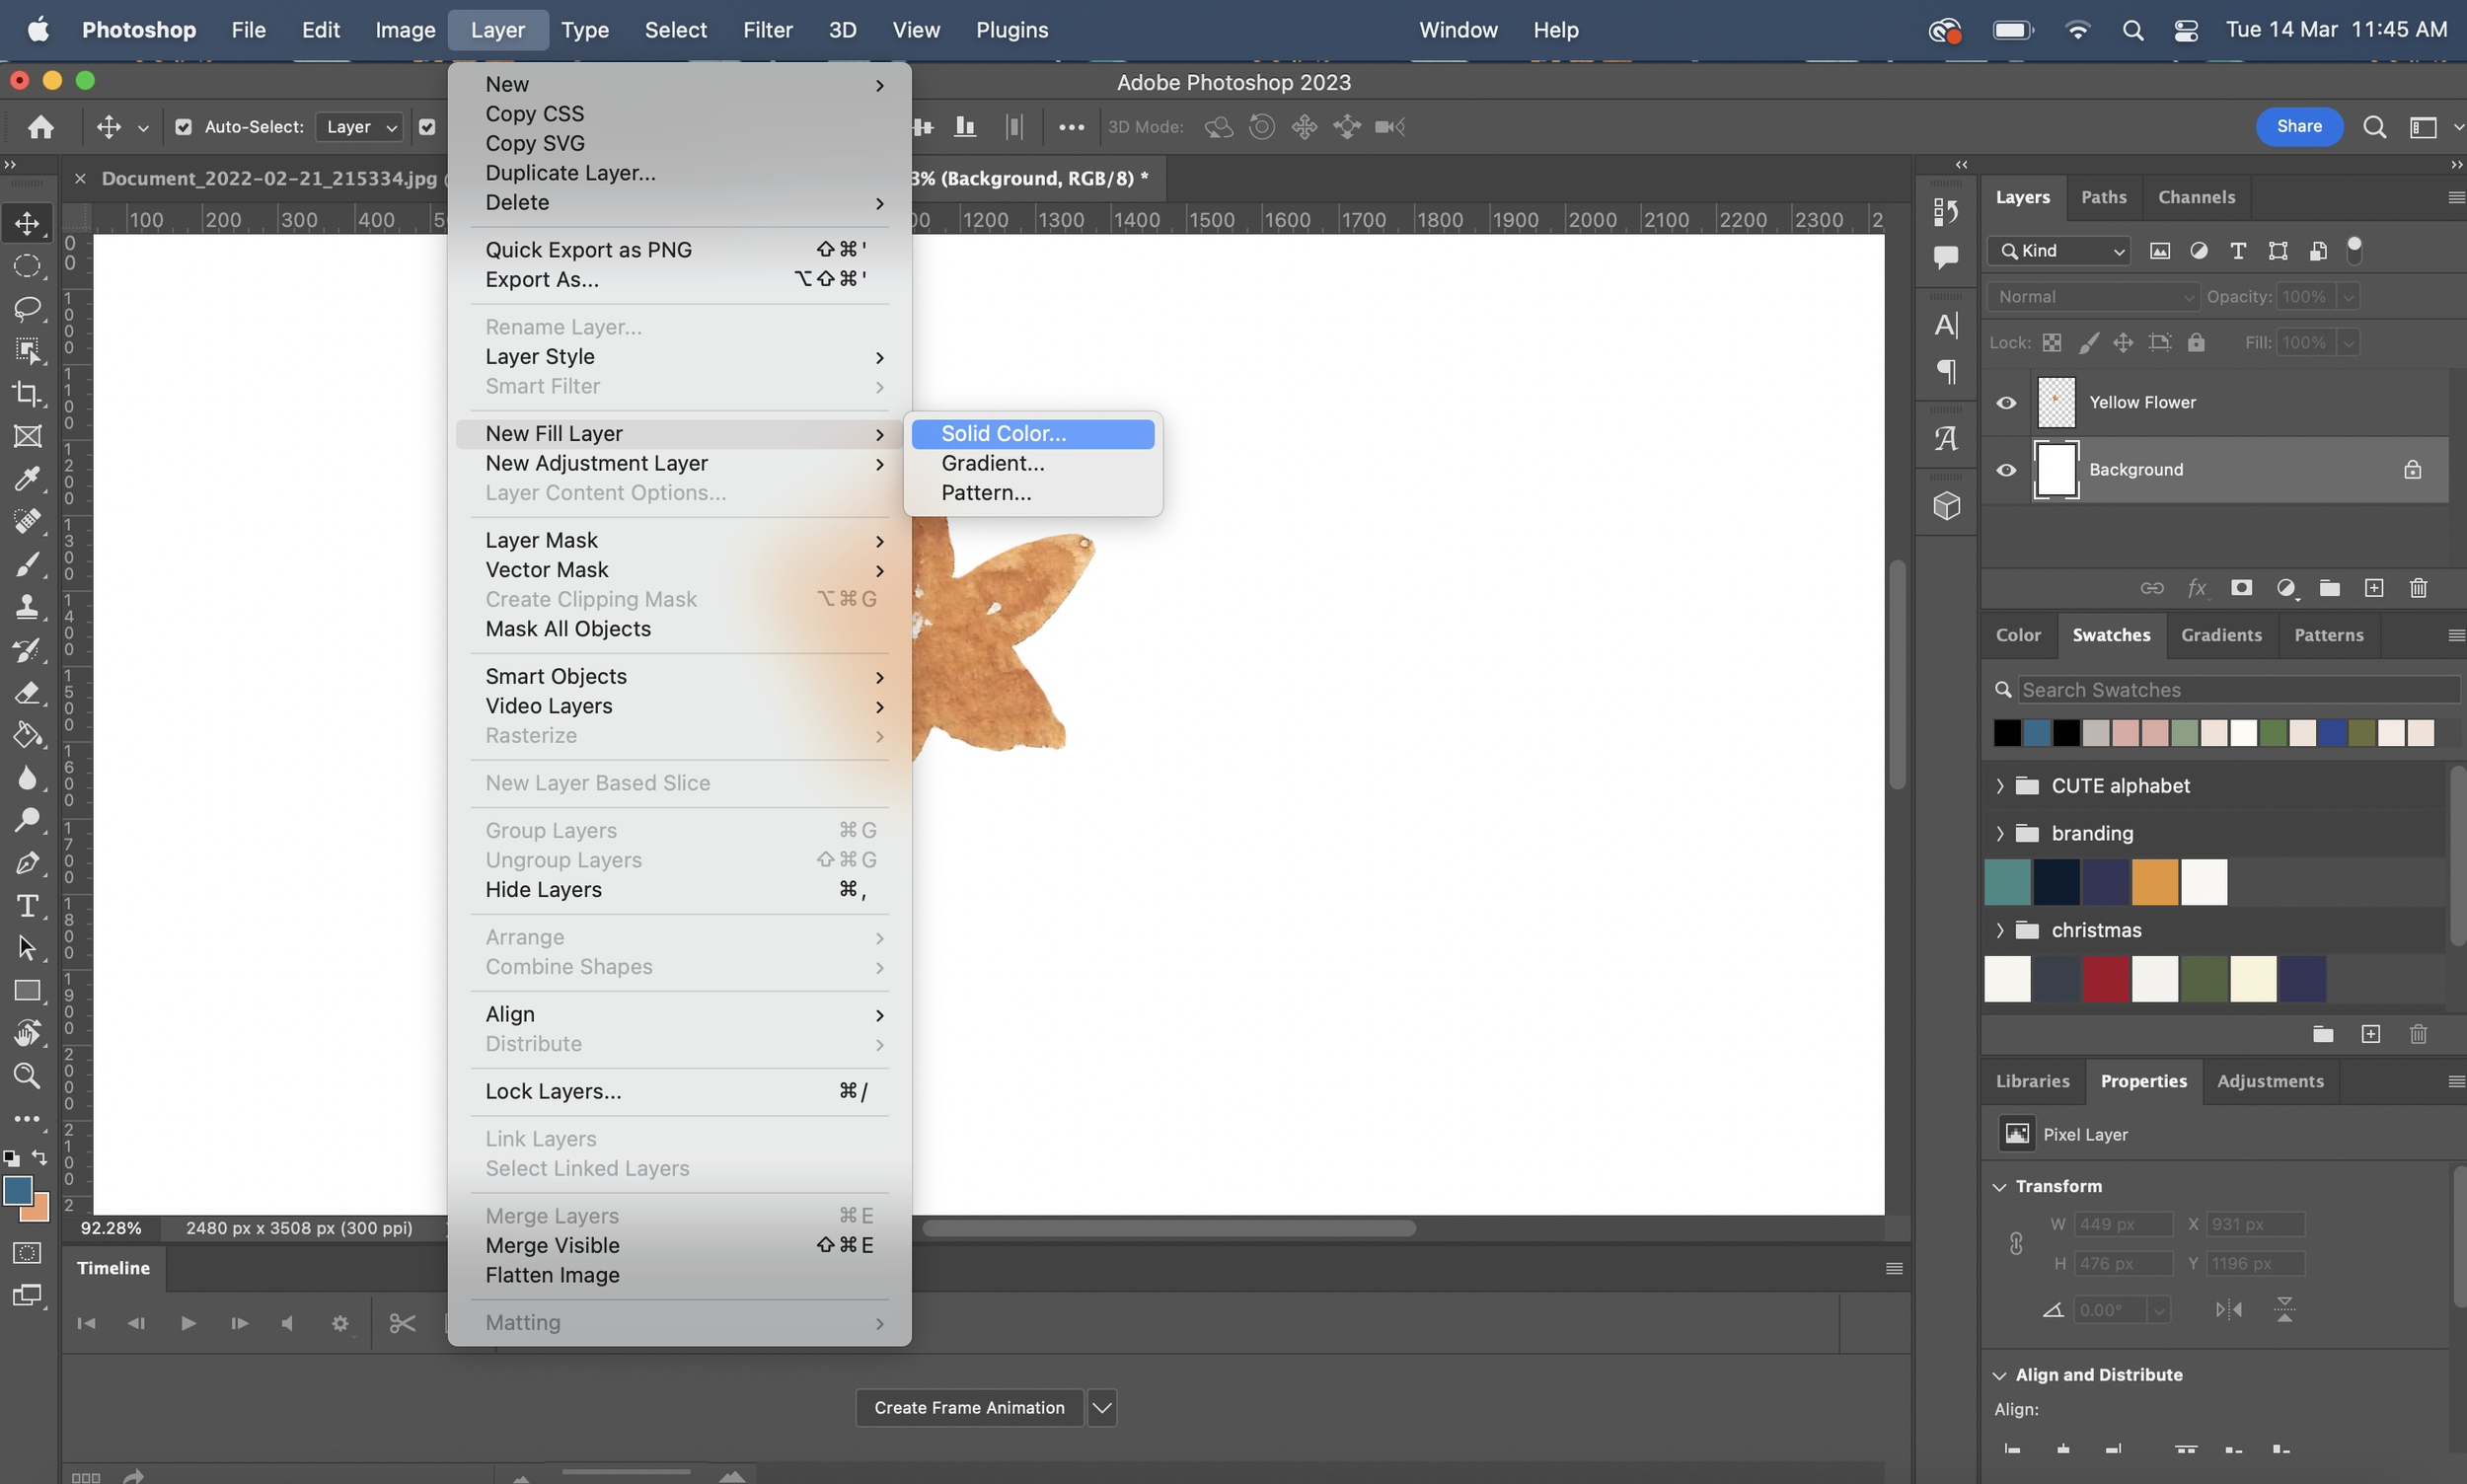
Task: Add a layer mask from Layers panel
Action: (2241, 588)
